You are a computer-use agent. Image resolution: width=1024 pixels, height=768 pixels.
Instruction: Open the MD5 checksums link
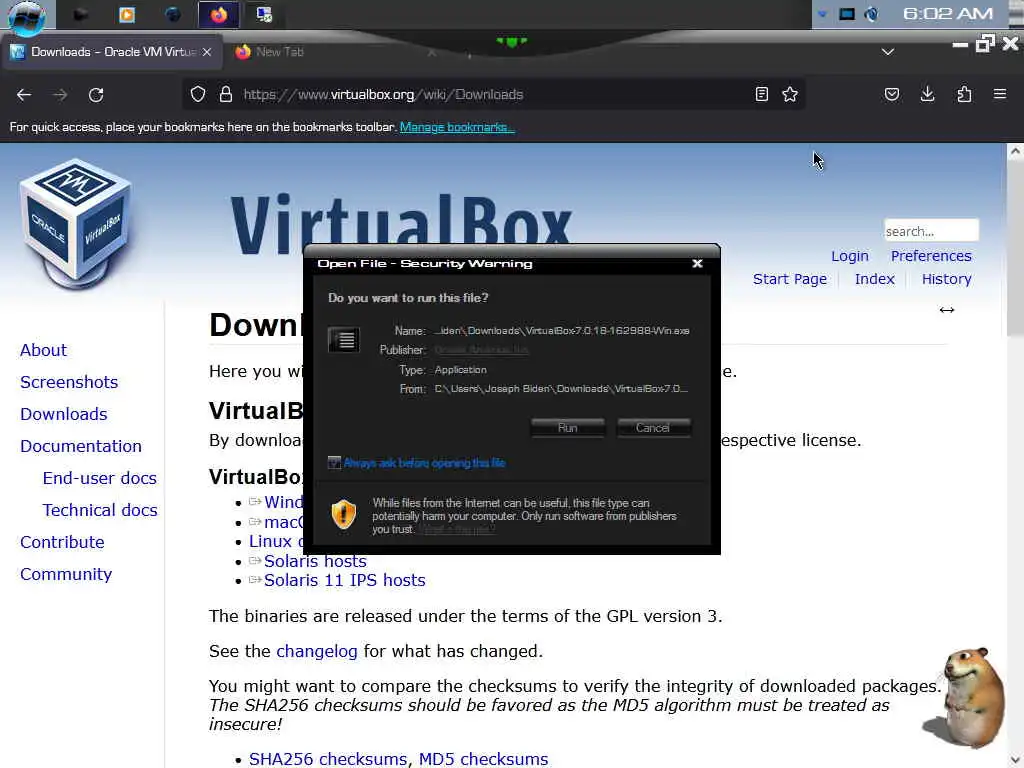pos(483,759)
